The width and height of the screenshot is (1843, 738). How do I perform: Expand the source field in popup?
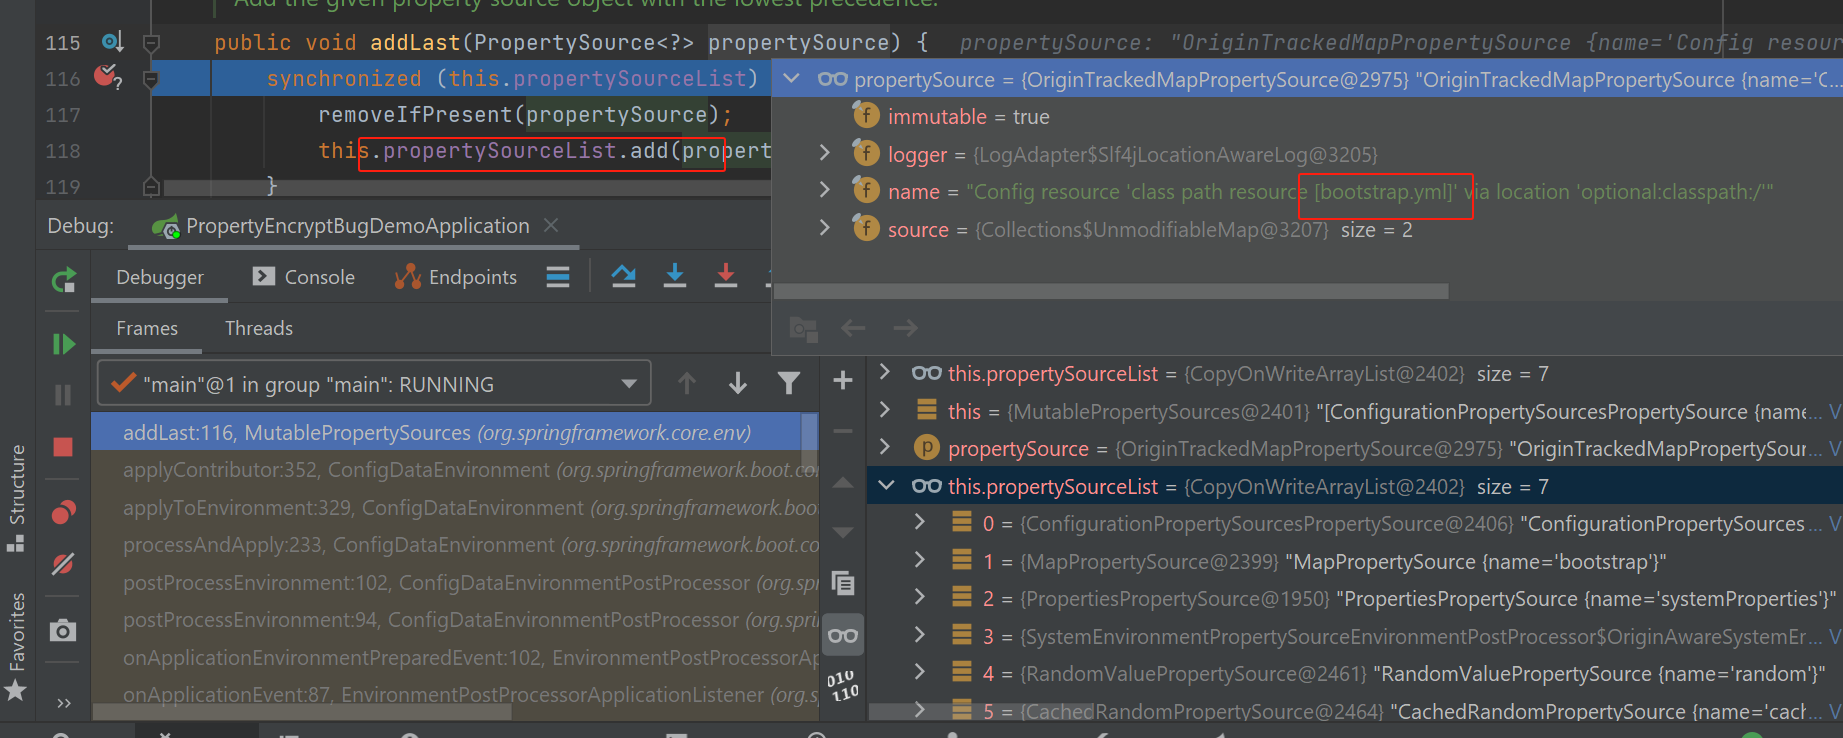(x=824, y=228)
